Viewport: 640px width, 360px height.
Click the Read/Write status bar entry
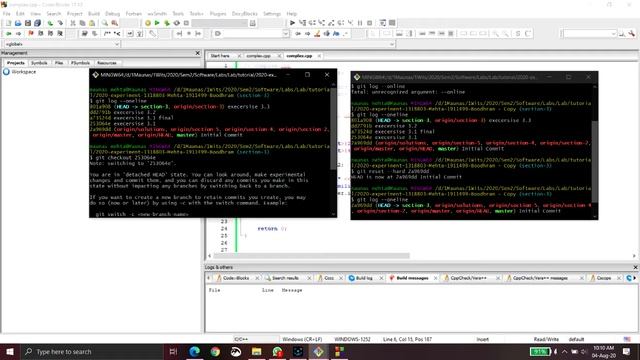tap(547, 339)
